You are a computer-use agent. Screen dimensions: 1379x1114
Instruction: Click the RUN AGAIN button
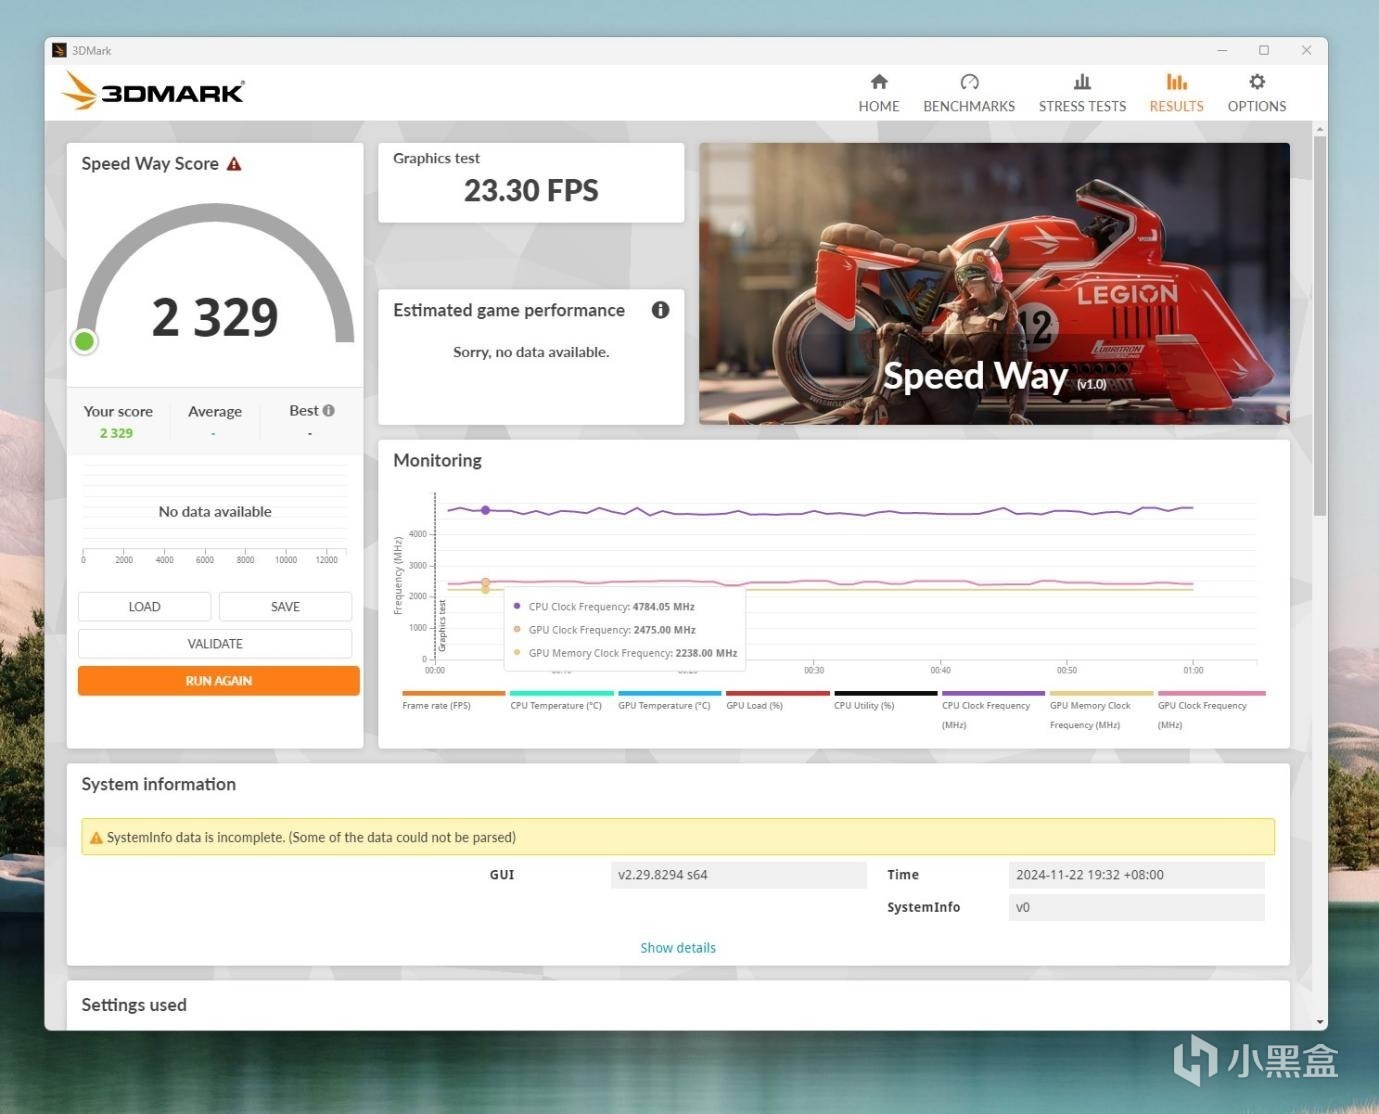(x=218, y=681)
